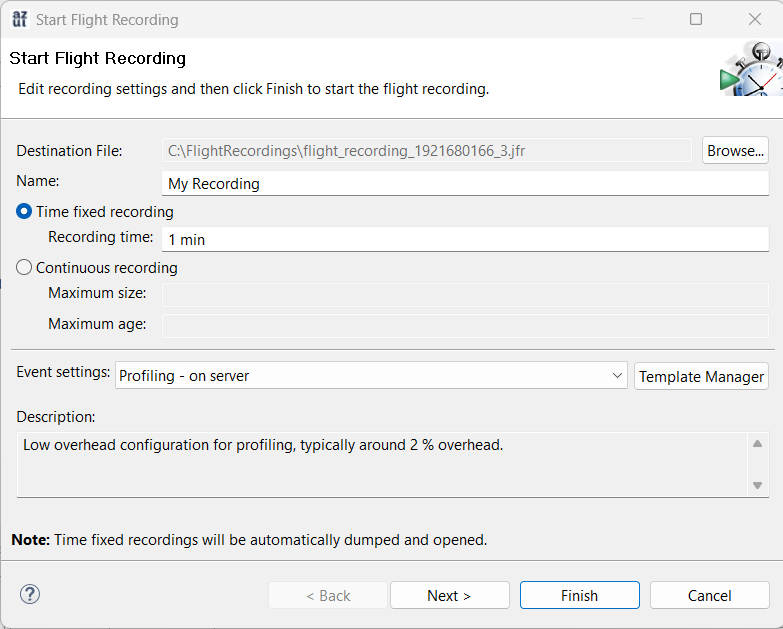This screenshot has width=783, height=629.
Task: Click the description scroll up arrow
Action: pyautogui.click(x=758, y=443)
